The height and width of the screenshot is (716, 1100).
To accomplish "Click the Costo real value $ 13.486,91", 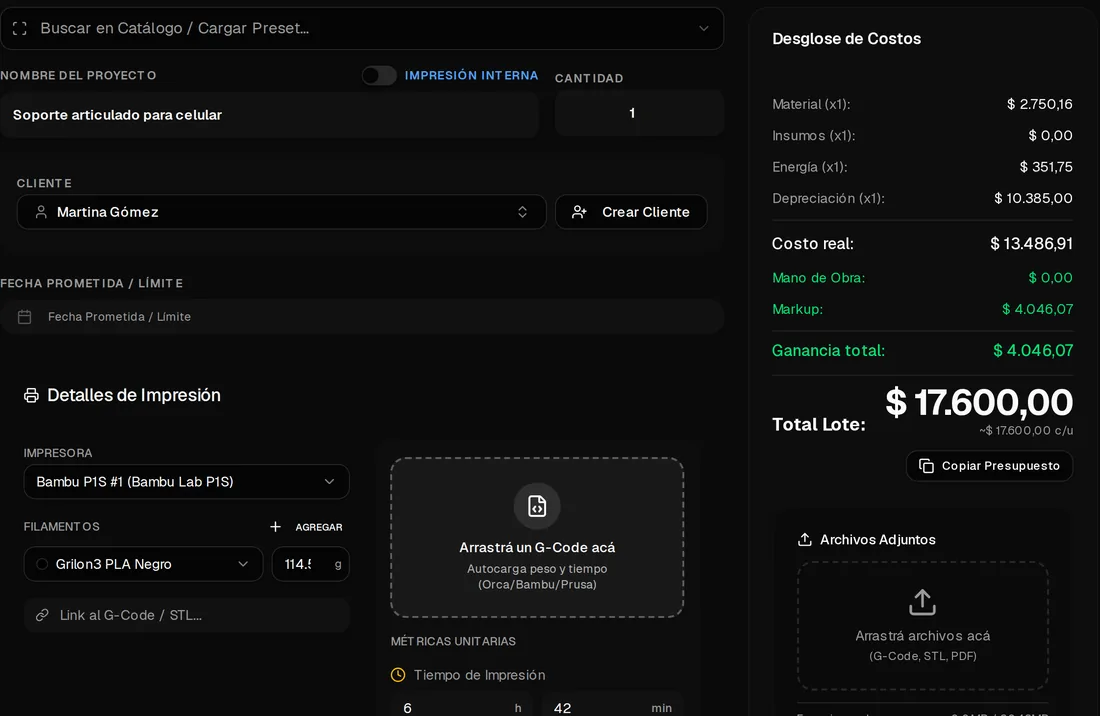I will coord(1031,243).
